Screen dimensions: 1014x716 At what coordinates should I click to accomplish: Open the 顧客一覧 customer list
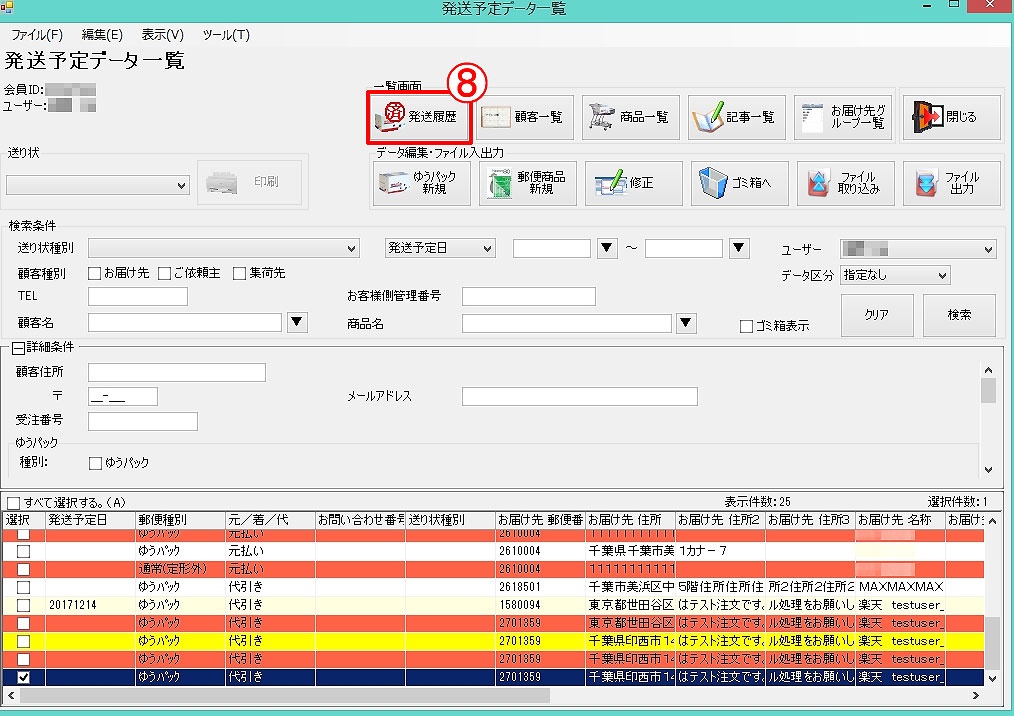pyautogui.click(x=523, y=117)
